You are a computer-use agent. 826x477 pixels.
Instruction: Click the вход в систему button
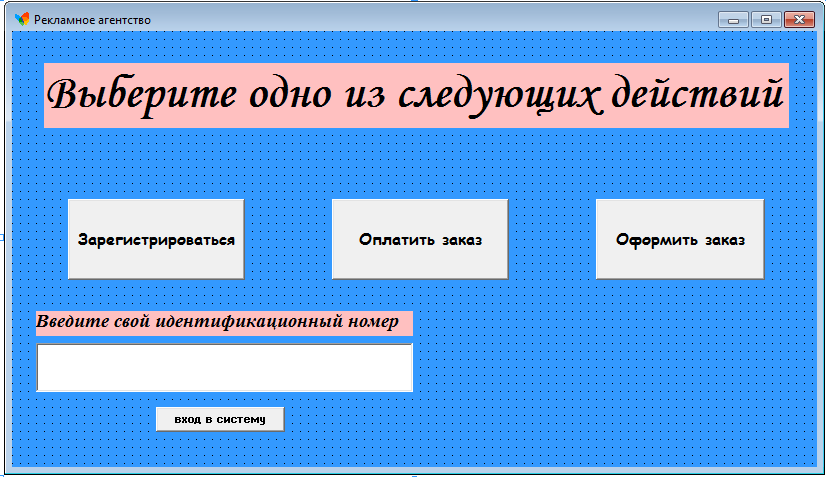[220, 419]
